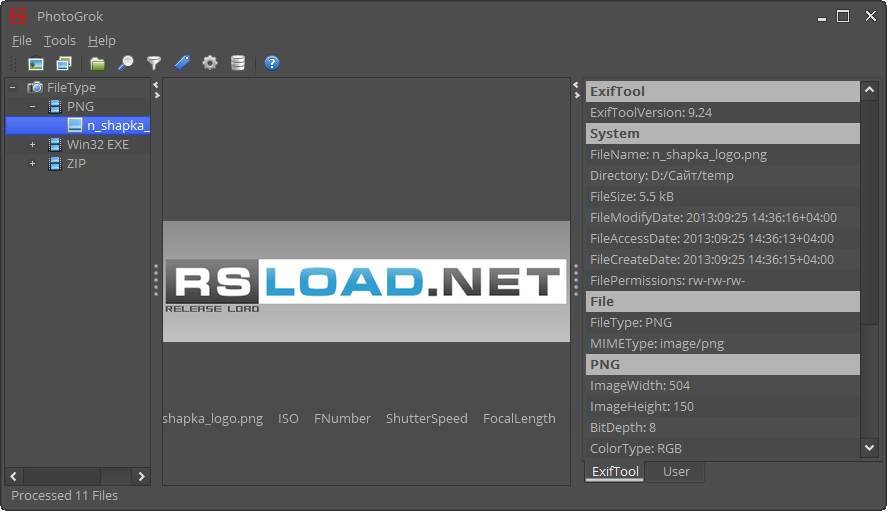The image size is (887, 511).
Task: Click the magnifying glass search icon
Action: point(125,63)
